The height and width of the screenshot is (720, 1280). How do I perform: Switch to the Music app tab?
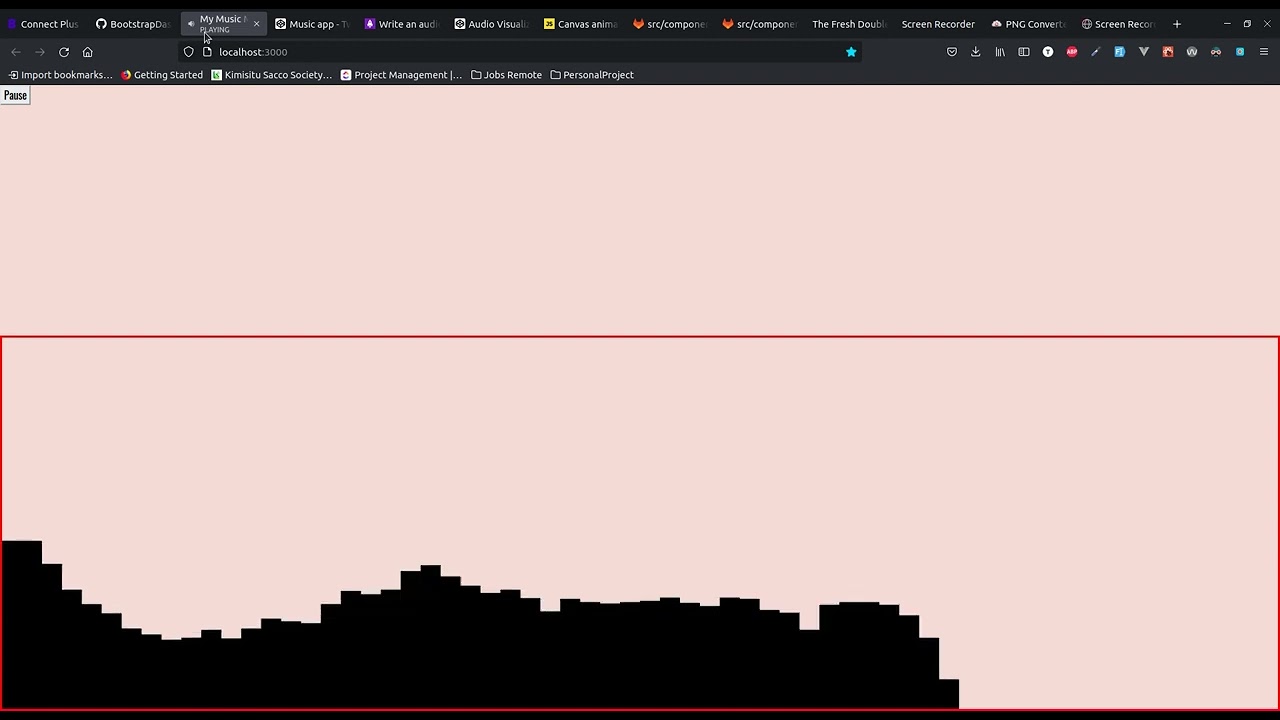point(312,24)
